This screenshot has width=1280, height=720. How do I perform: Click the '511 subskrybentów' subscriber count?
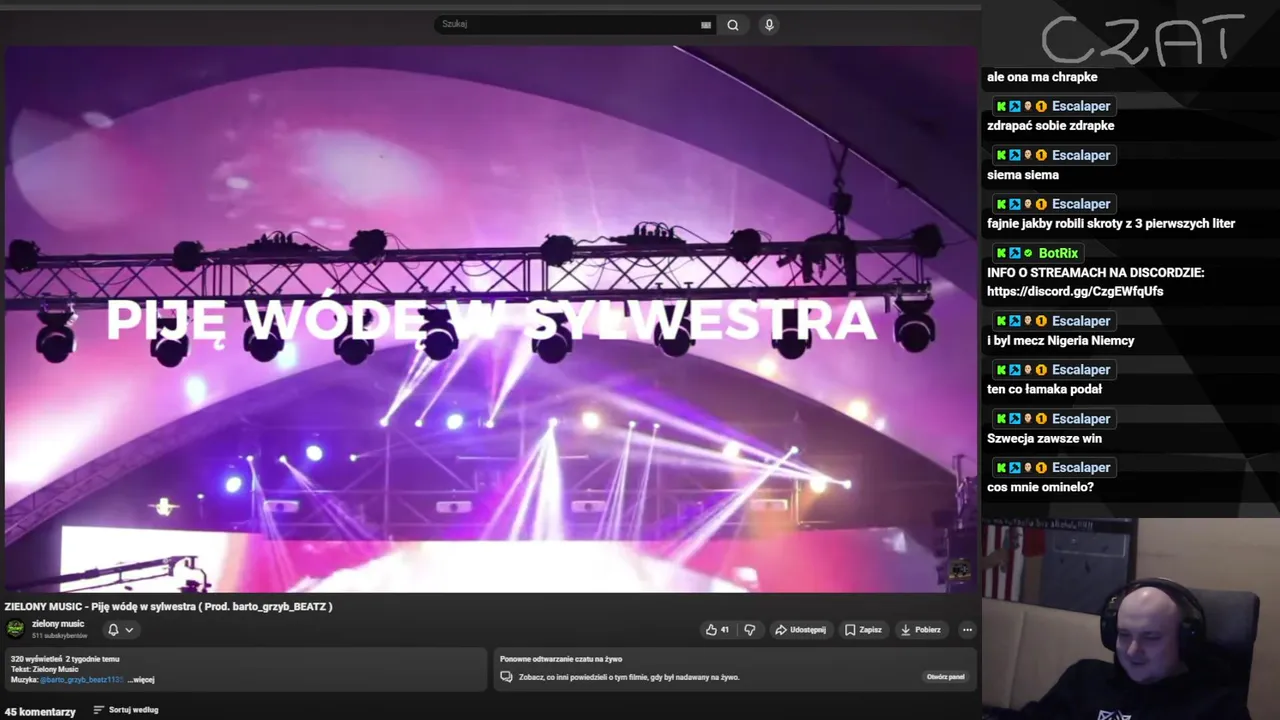click(59, 636)
